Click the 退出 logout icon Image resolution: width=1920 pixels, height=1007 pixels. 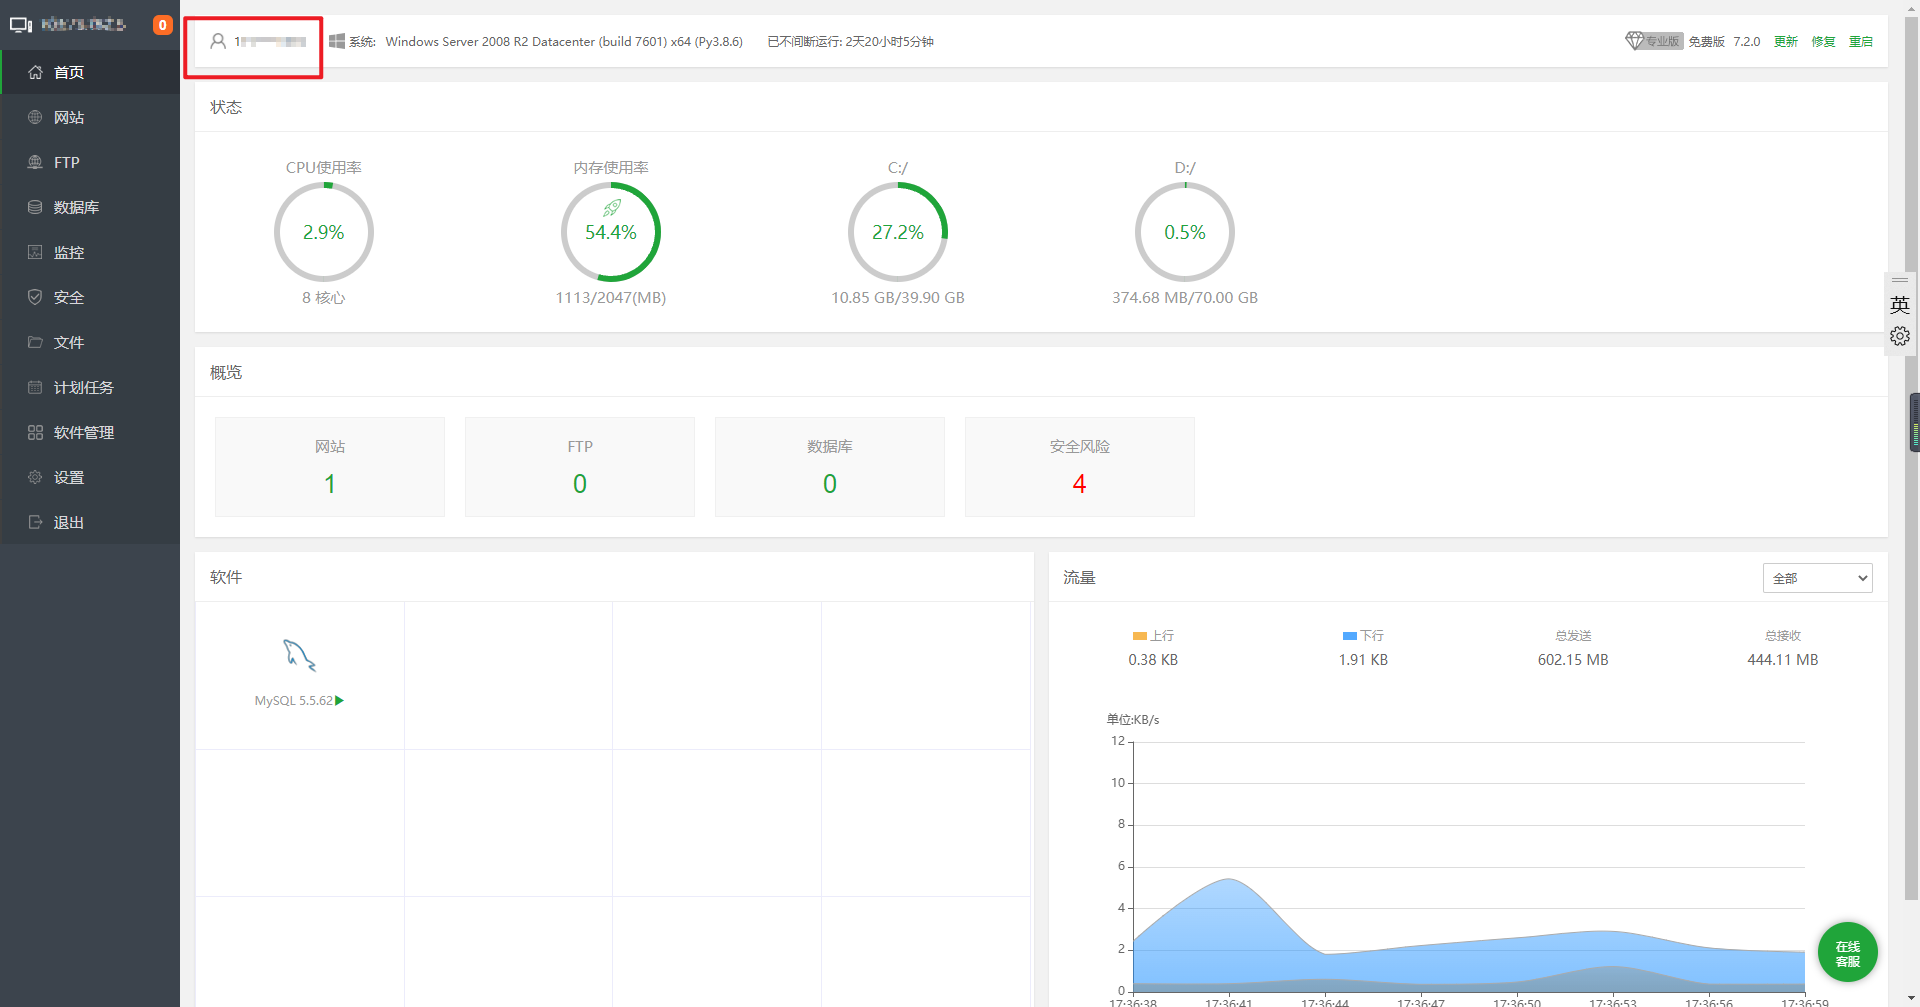(x=35, y=522)
